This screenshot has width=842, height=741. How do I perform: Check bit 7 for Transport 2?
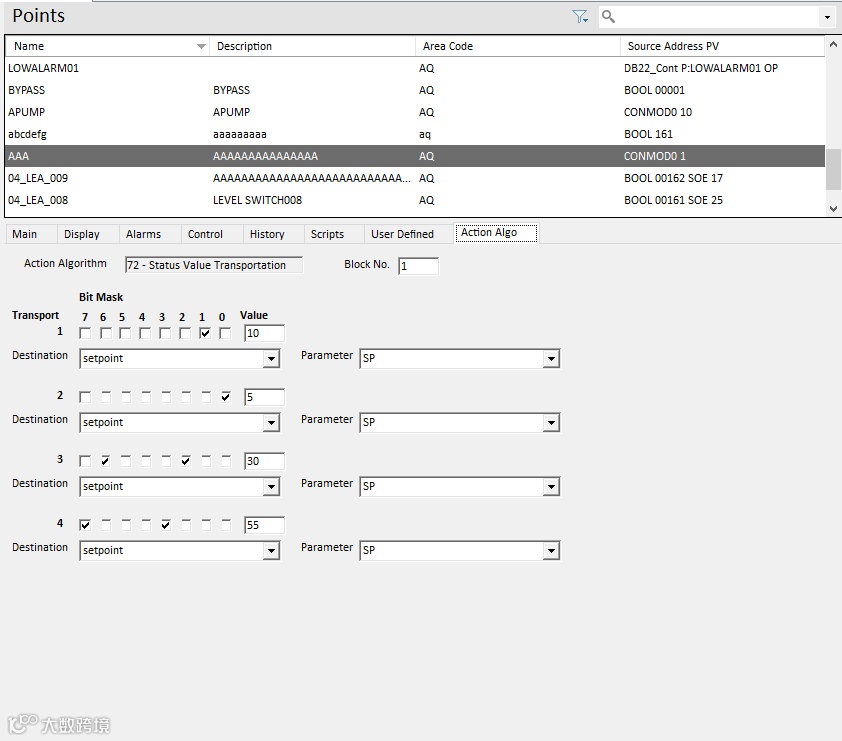85,397
